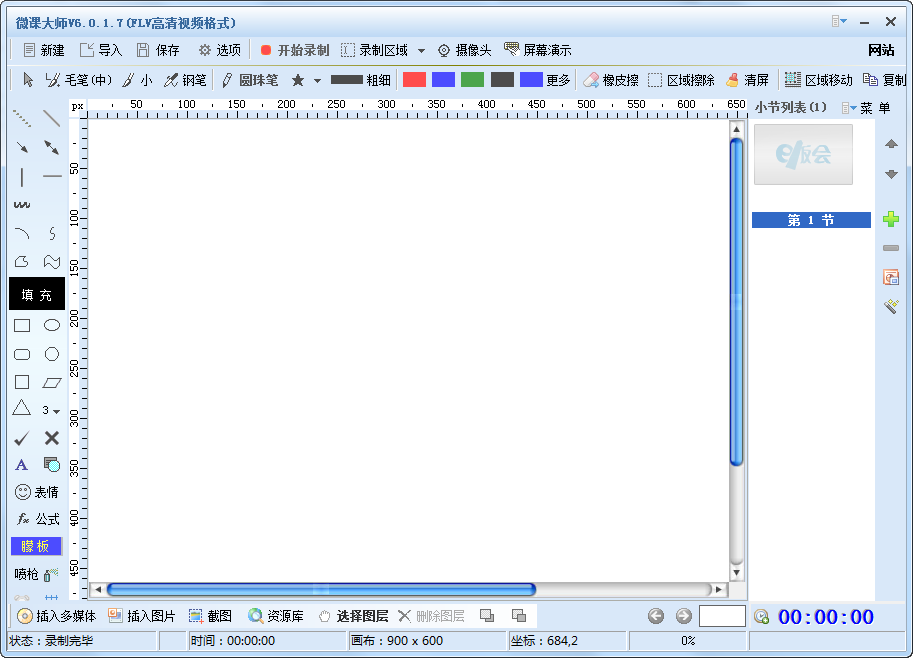Select the 圆珠笔 ballpoint pen tool
Image resolution: width=913 pixels, height=658 pixels.
(x=253, y=80)
